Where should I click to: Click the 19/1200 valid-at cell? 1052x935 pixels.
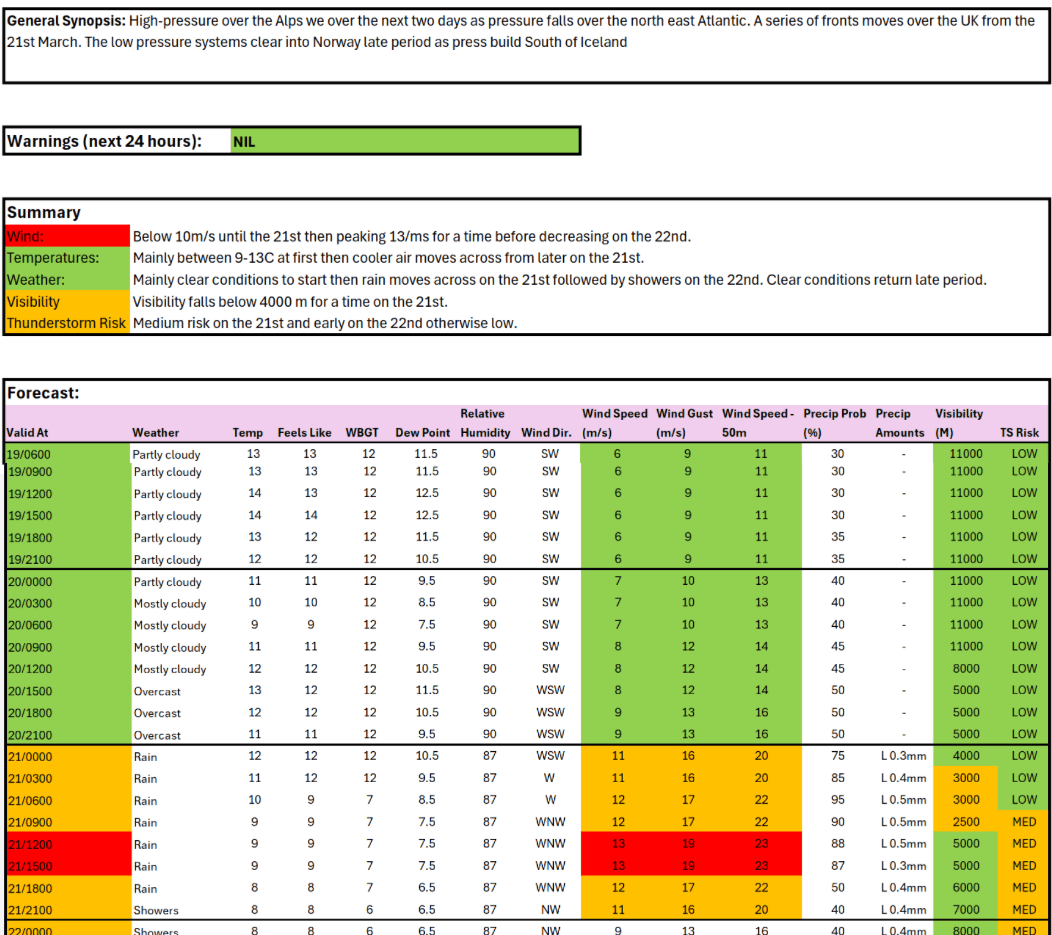(x=68, y=494)
